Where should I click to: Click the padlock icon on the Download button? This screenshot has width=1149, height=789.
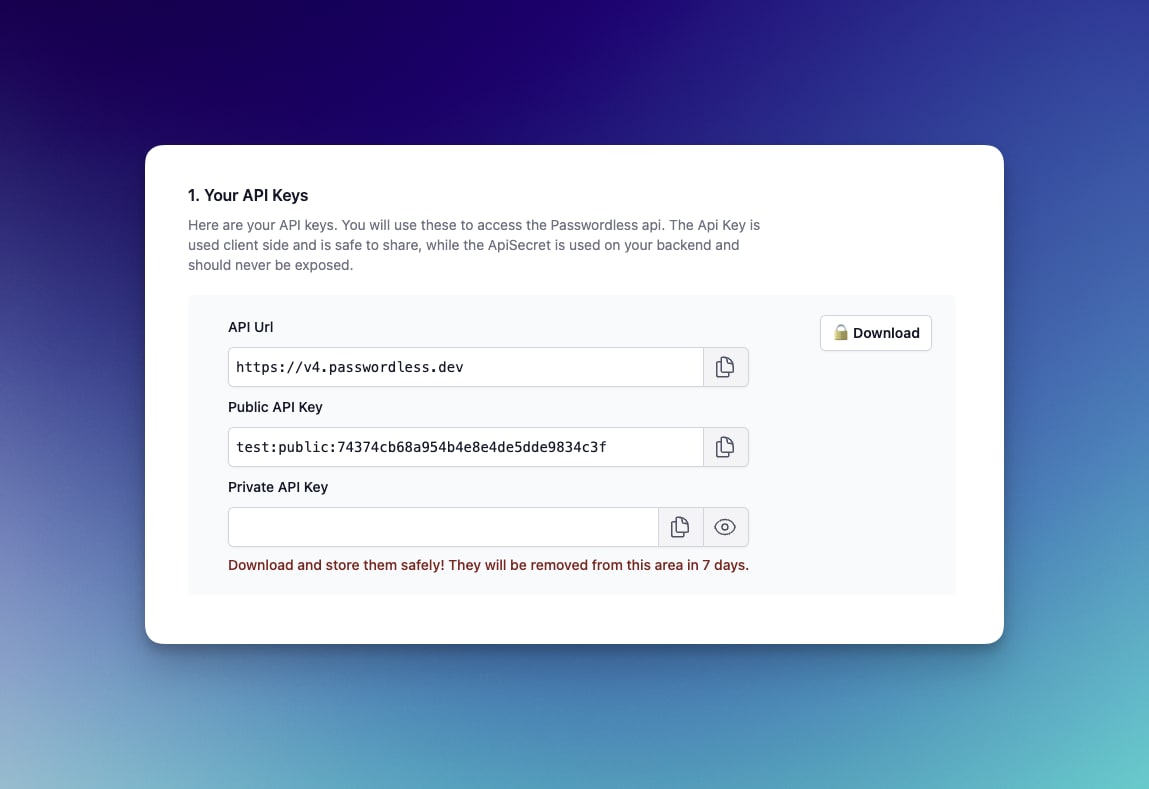point(840,332)
